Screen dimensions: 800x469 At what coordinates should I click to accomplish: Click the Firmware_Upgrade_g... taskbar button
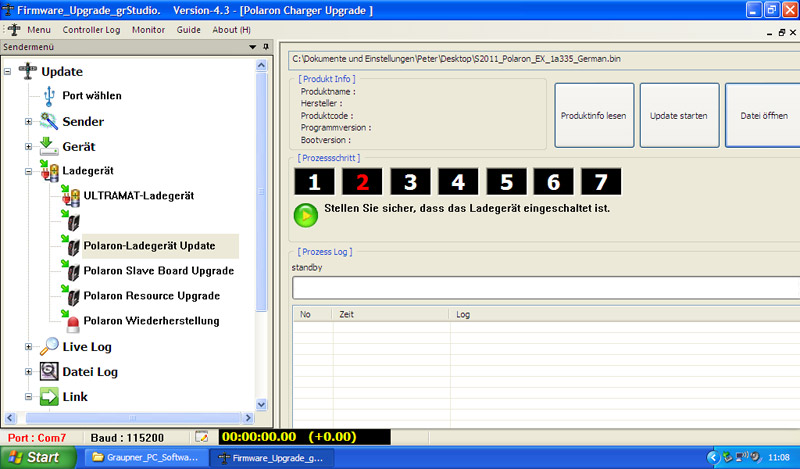(272, 457)
